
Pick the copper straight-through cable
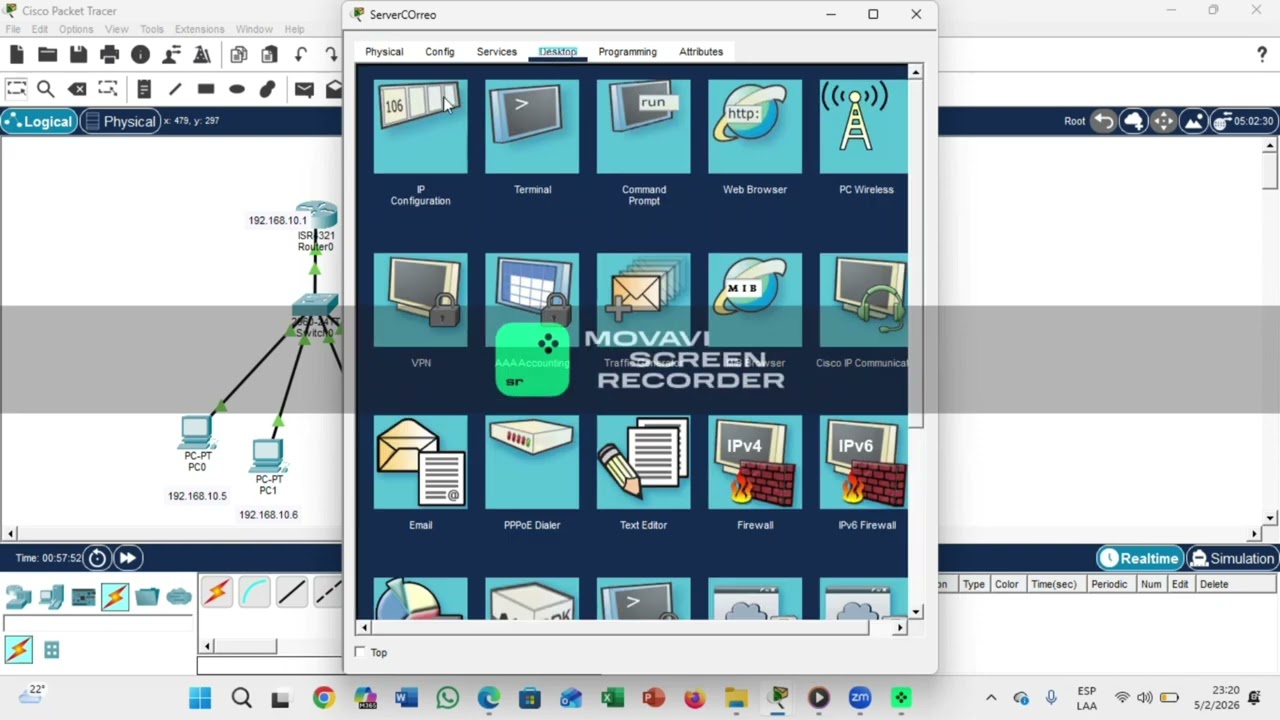click(292, 594)
